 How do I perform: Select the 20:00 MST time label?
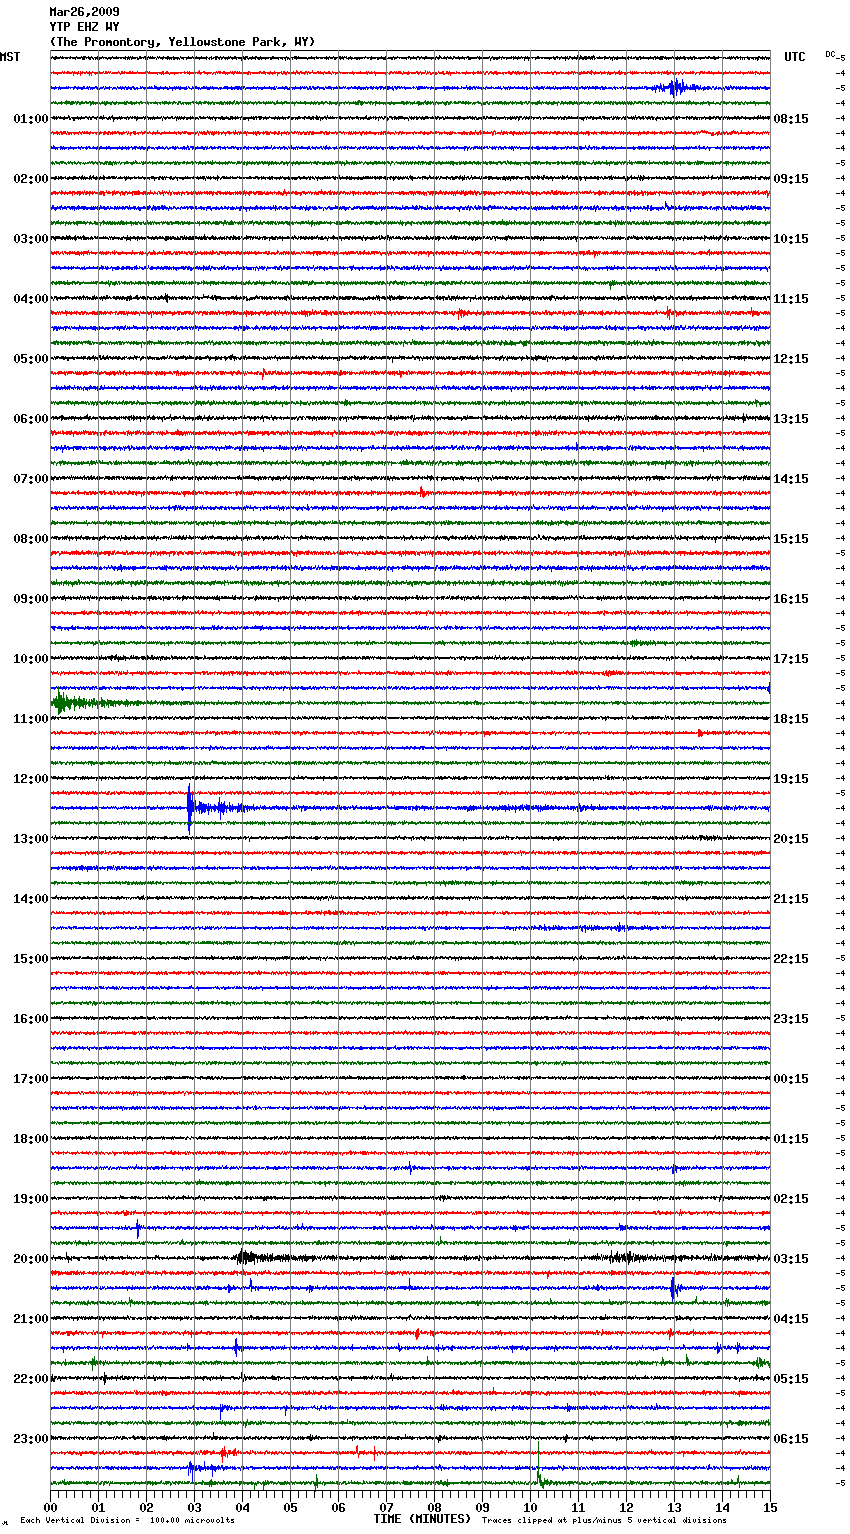tap(31, 1259)
